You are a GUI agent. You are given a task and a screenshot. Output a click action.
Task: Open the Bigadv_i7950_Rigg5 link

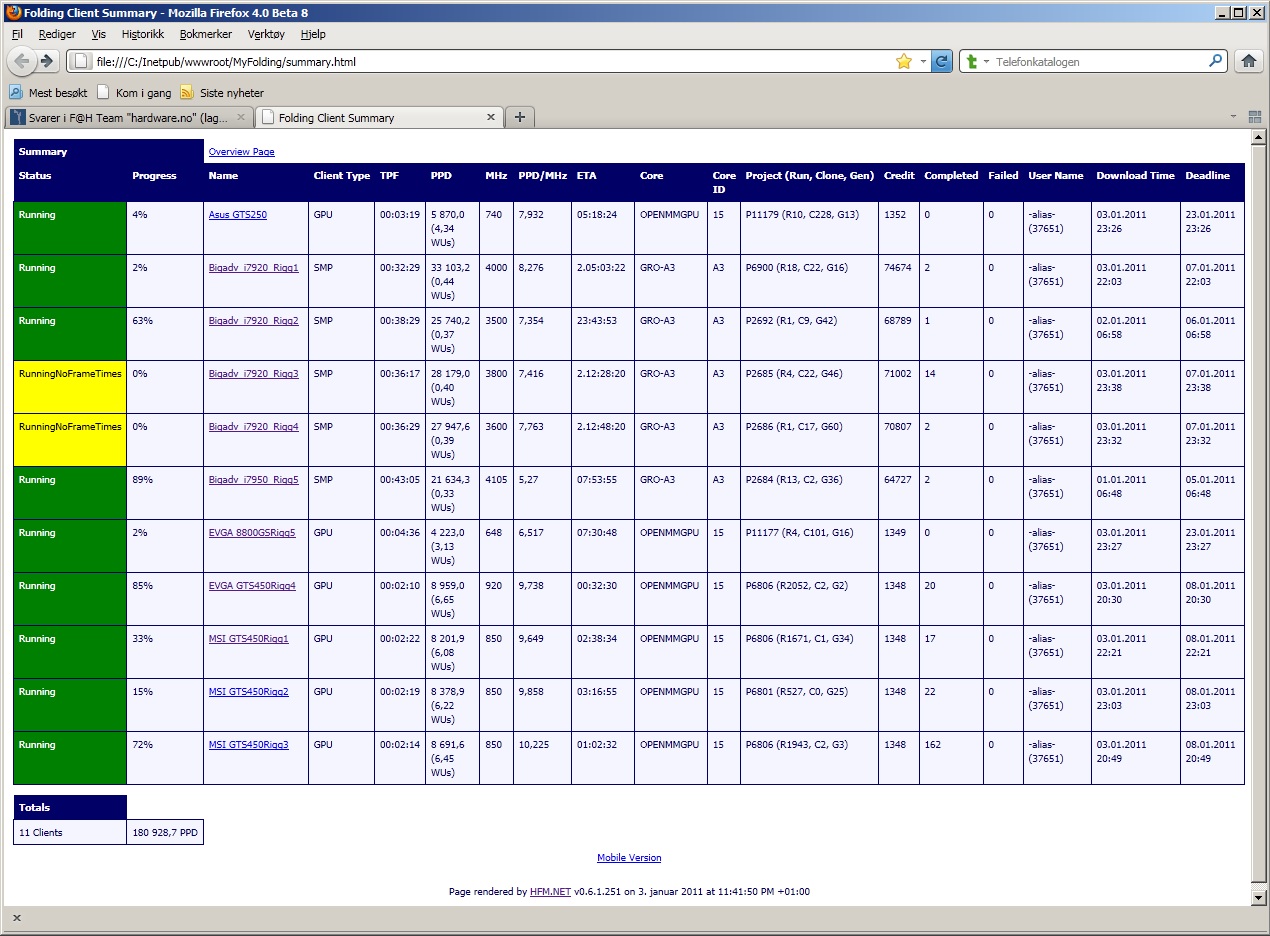(x=254, y=480)
